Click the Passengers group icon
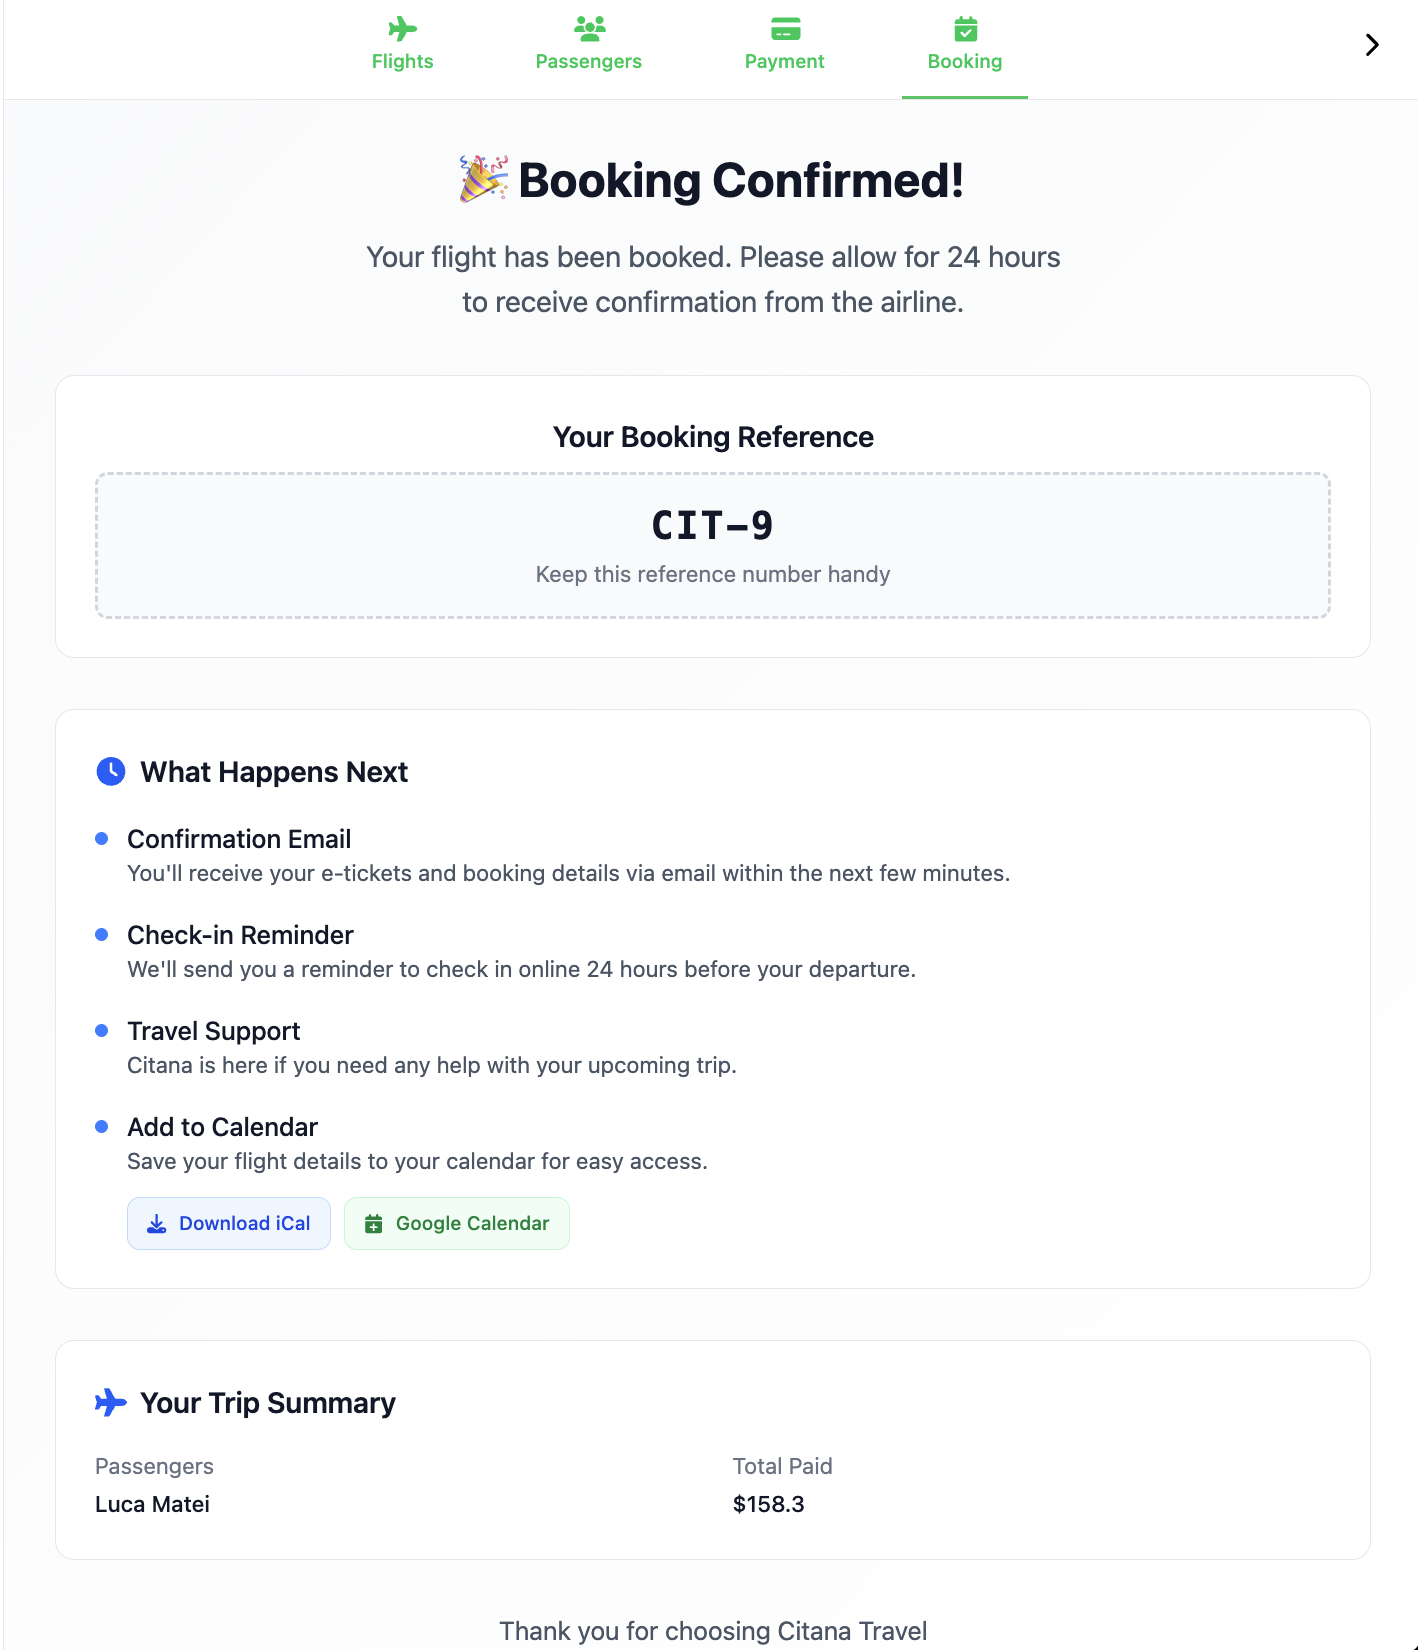Image resolution: width=1418 pixels, height=1650 pixels. point(589,29)
